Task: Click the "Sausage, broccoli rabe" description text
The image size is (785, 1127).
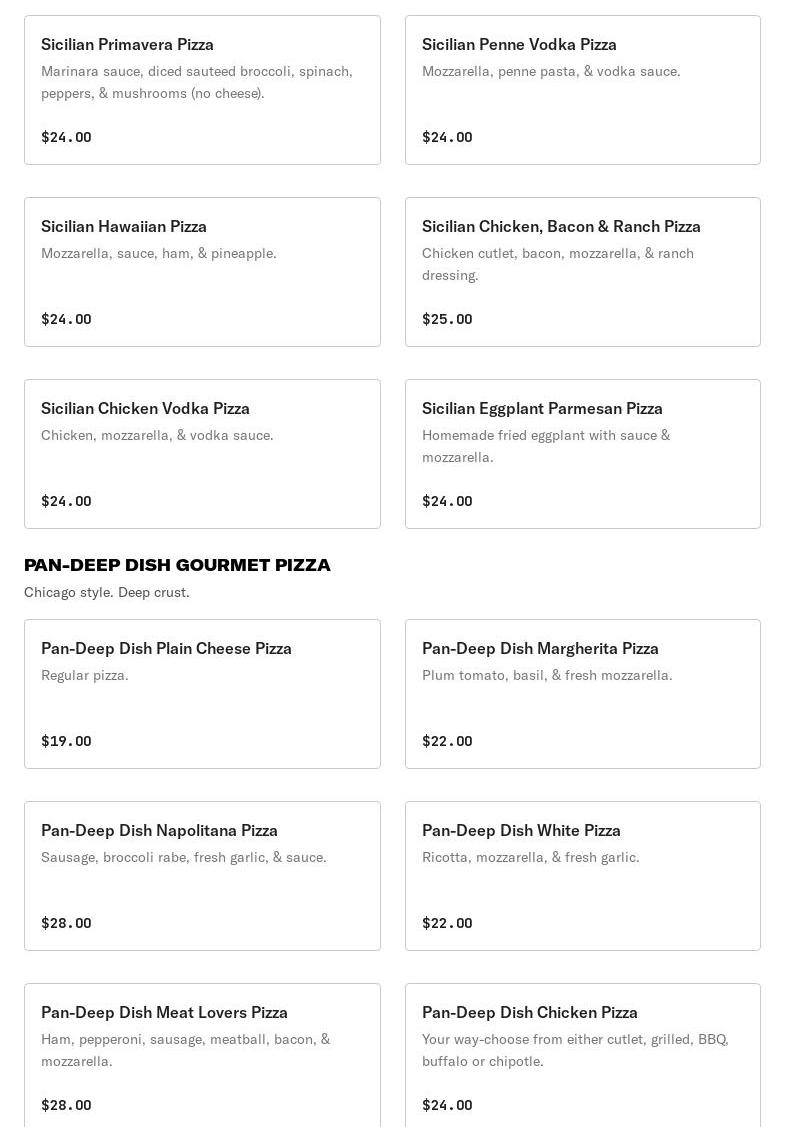Action: pyautogui.click(x=184, y=857)
